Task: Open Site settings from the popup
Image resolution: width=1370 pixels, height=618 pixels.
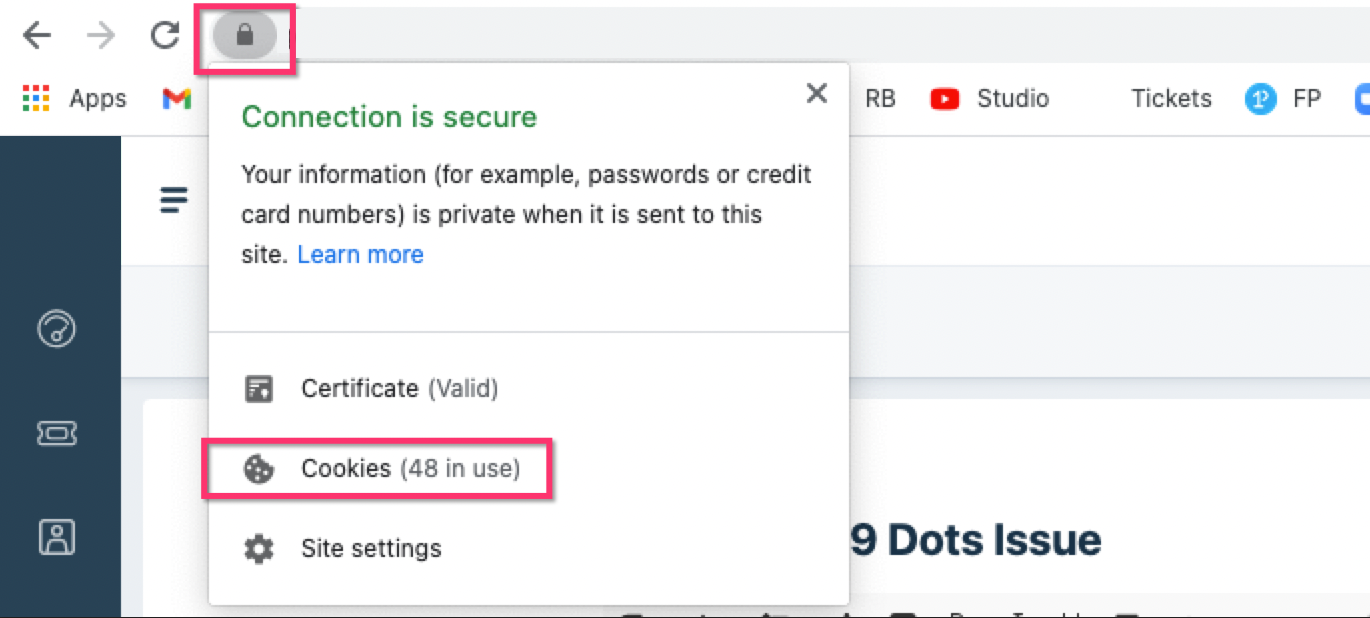Action: click(370, 548)
